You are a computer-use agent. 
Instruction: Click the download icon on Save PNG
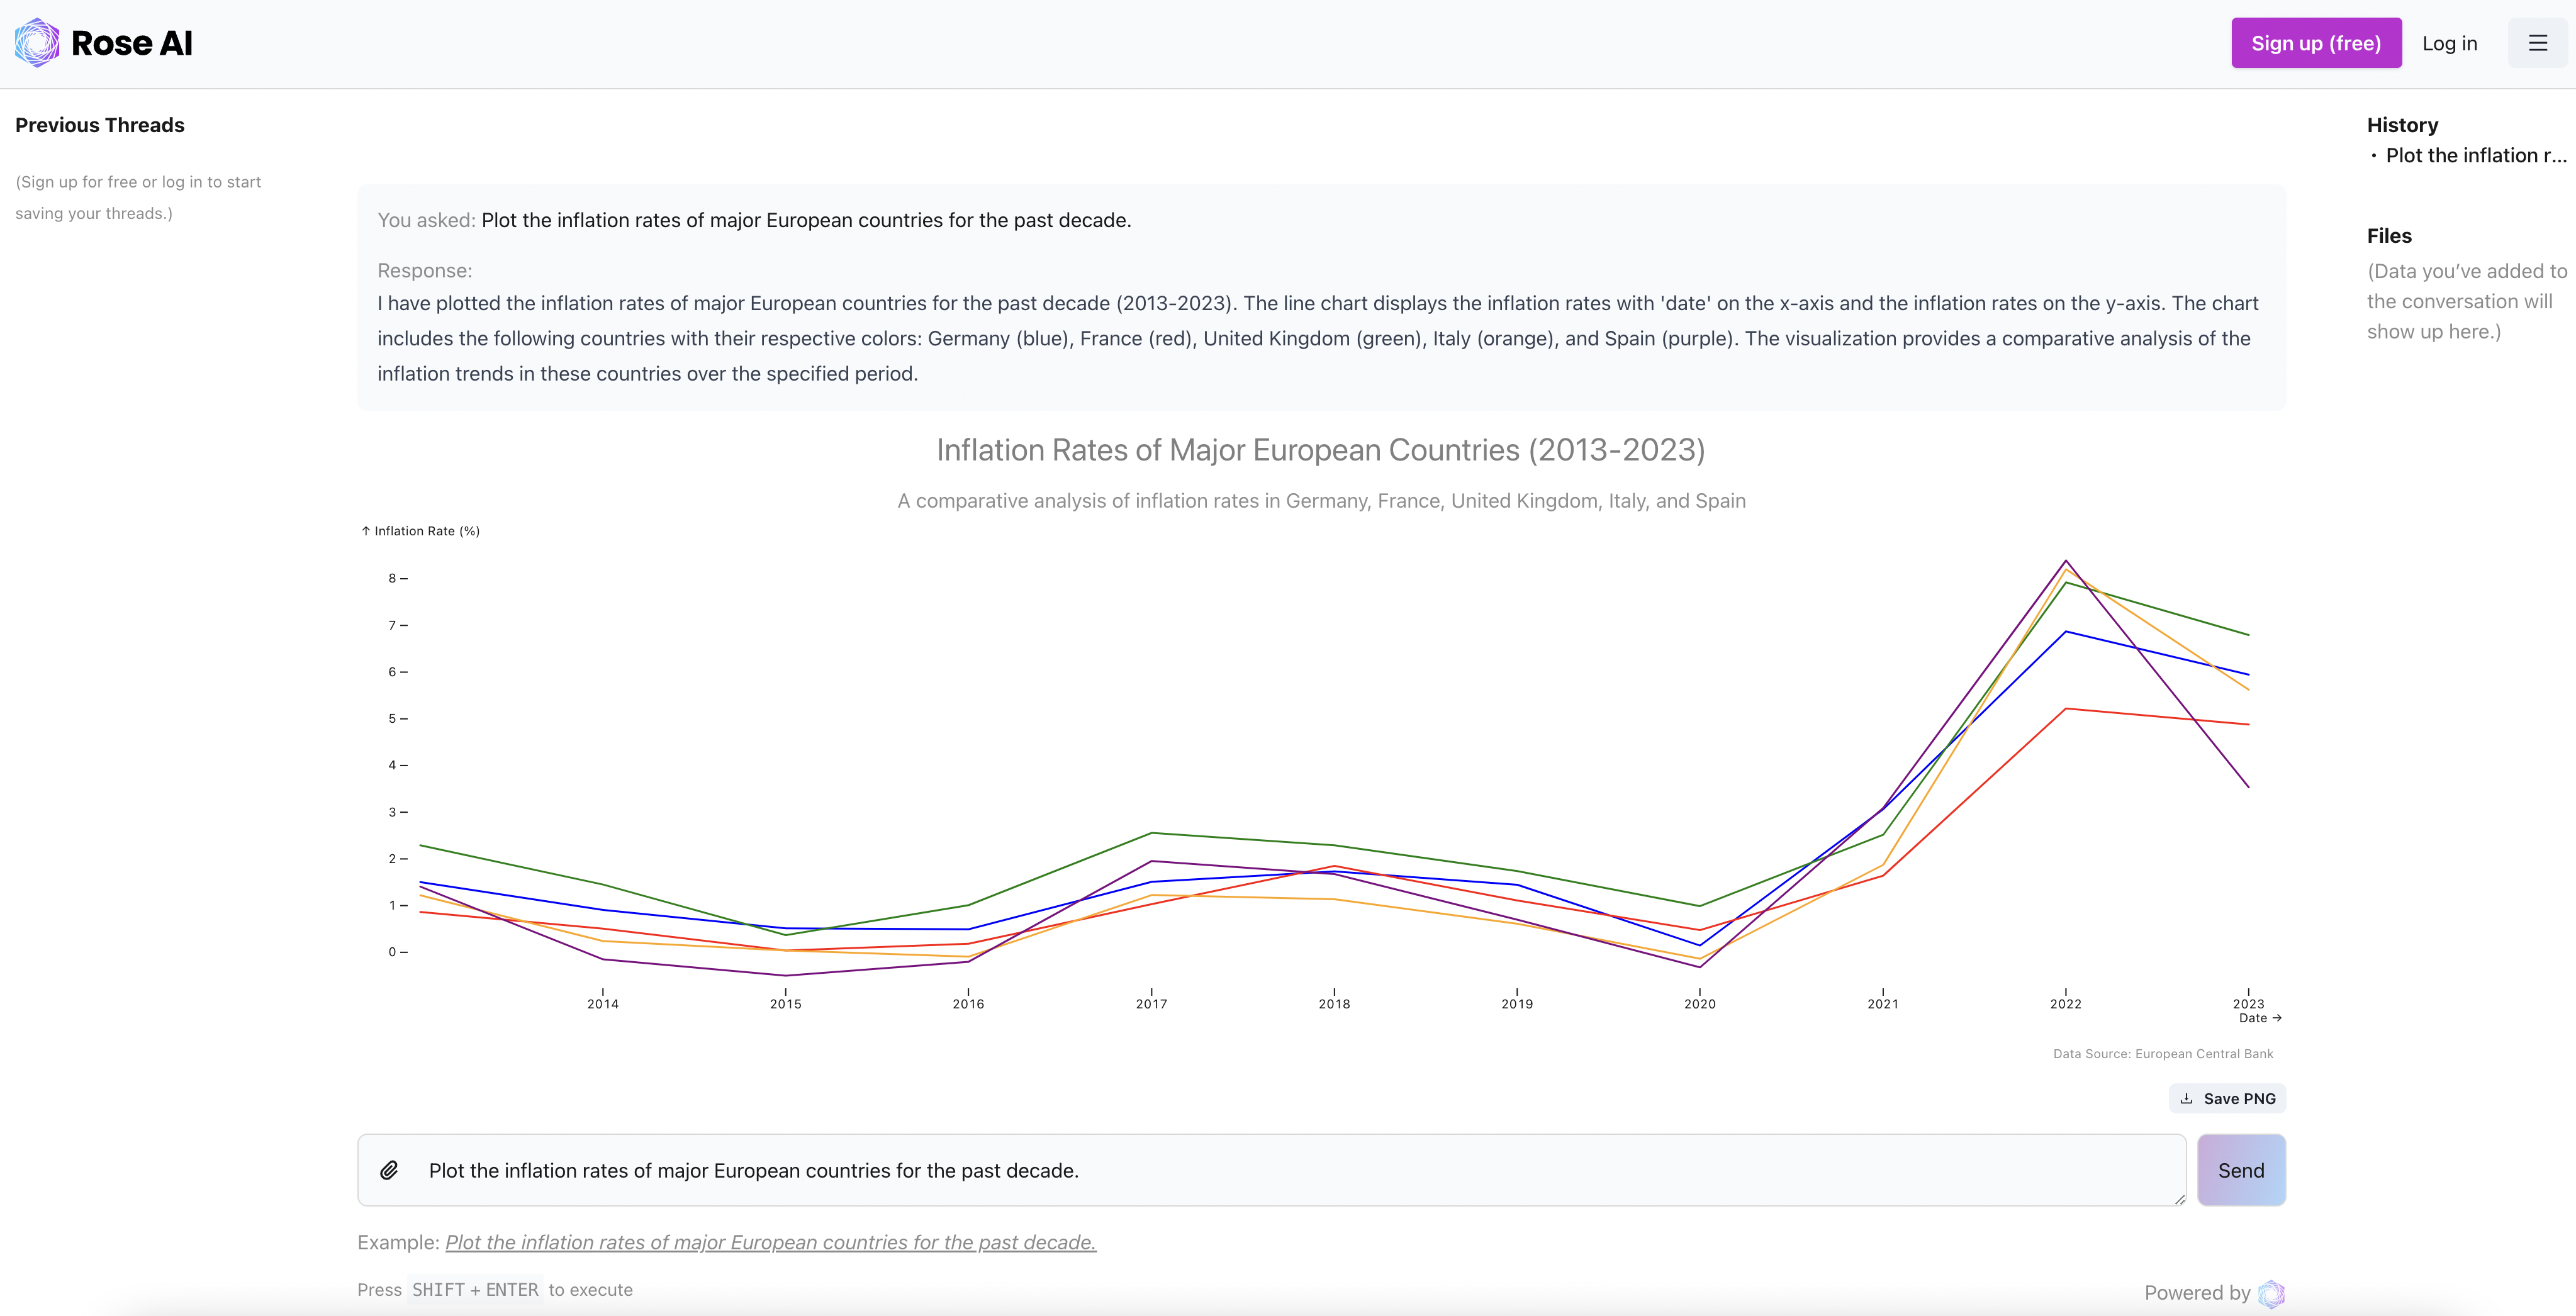(2187, 1098)
